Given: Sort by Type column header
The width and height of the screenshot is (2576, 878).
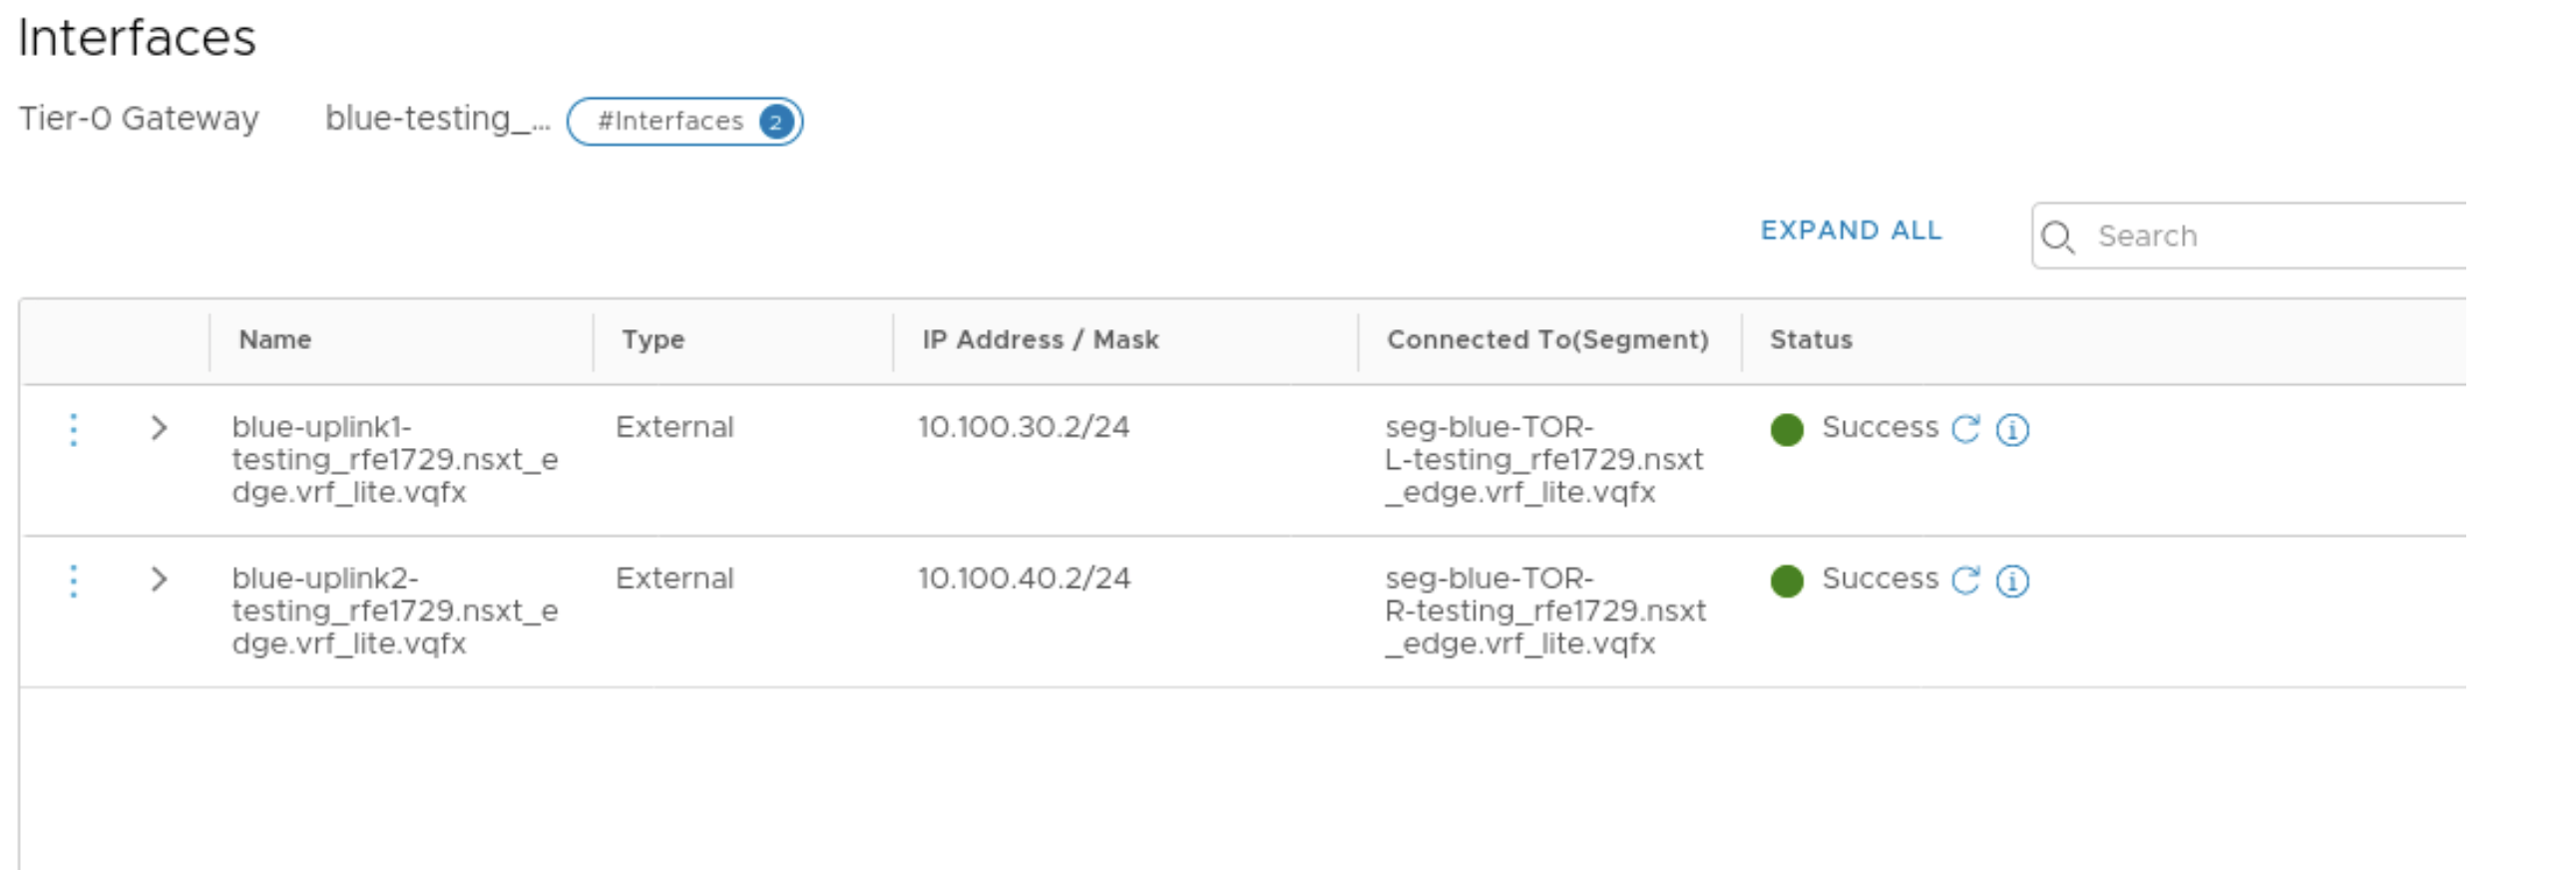Looking at the screenshot, I should click(x=653, y=340).
